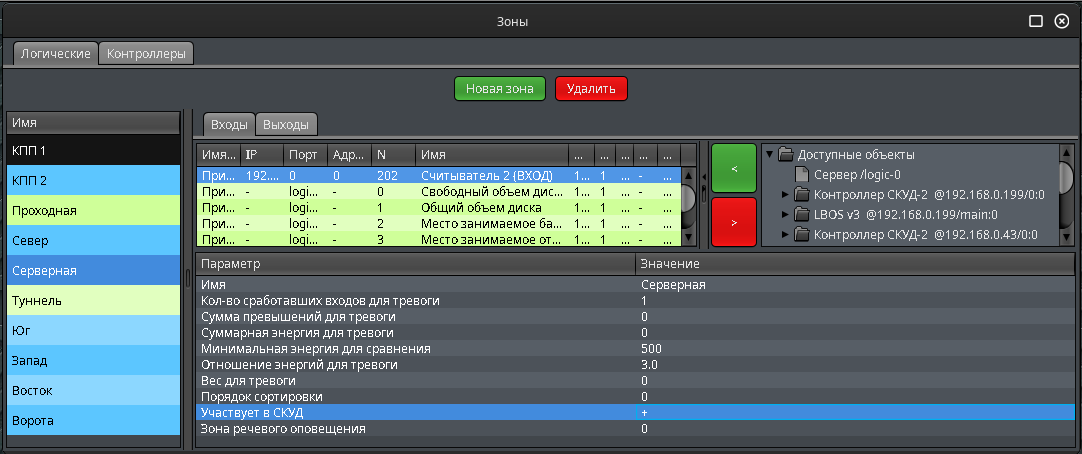Click the inputs table vertical scrollbar
This screenshot has height=454, width=1082.
(x=688, y=198)
